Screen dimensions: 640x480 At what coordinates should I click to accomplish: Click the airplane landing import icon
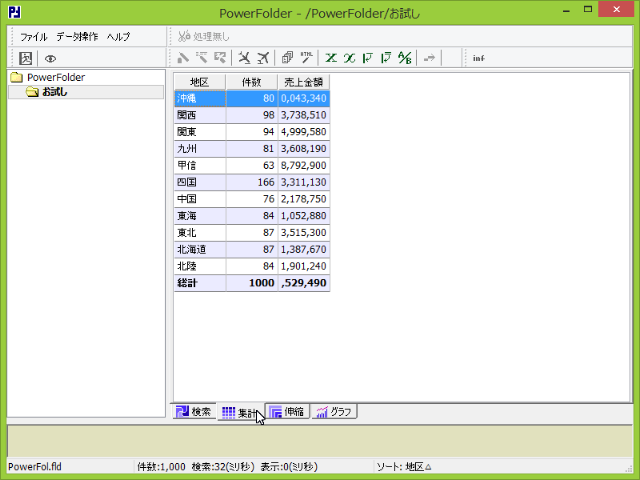tap(244, 58)
